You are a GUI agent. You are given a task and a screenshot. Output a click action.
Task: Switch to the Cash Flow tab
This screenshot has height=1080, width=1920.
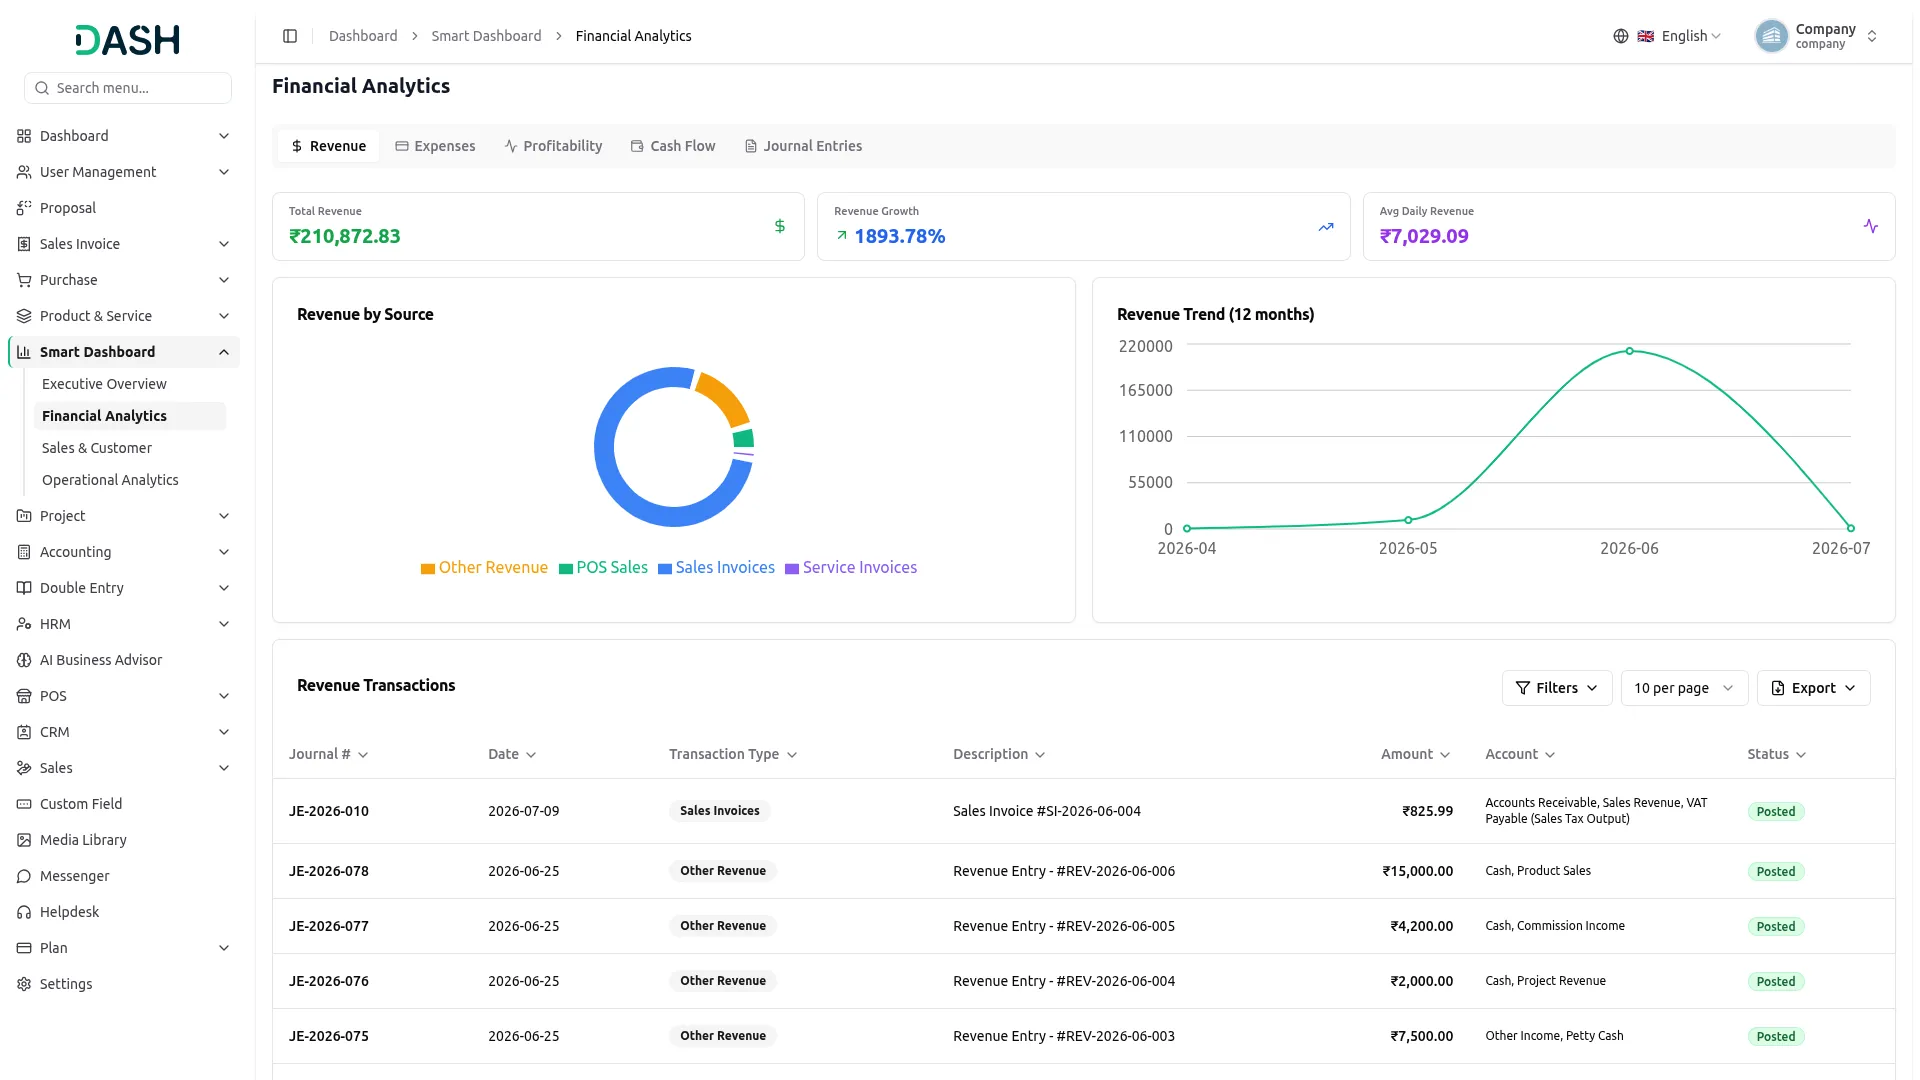[x=673, y=146]
